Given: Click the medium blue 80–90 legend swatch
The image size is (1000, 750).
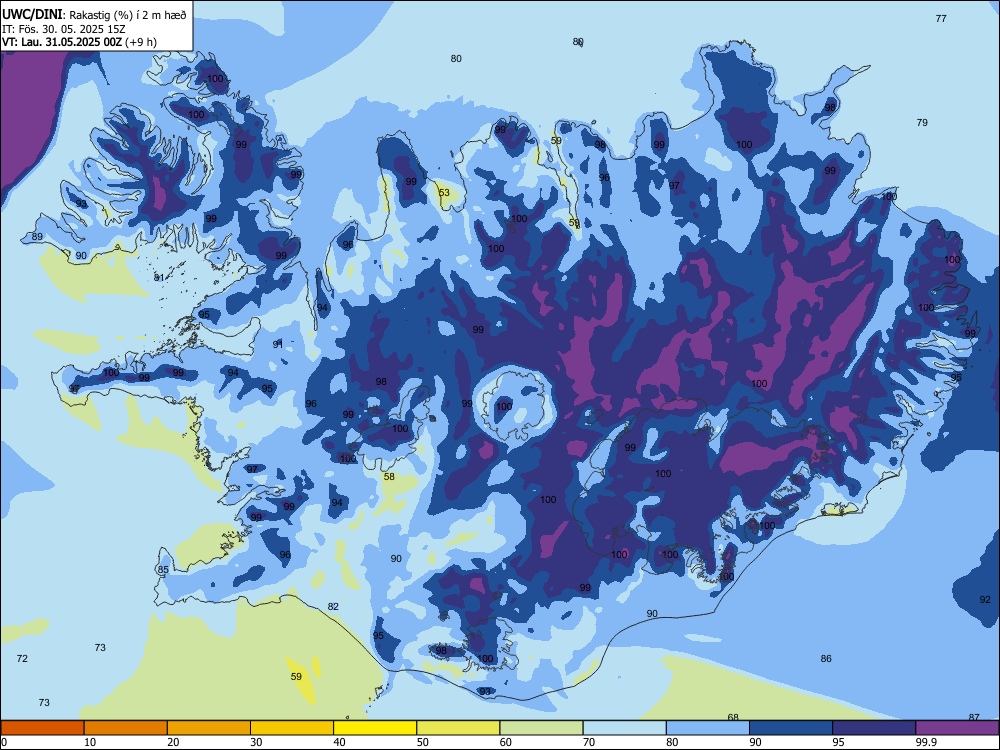Looking at the screenshot, I should tap(708, 728).
